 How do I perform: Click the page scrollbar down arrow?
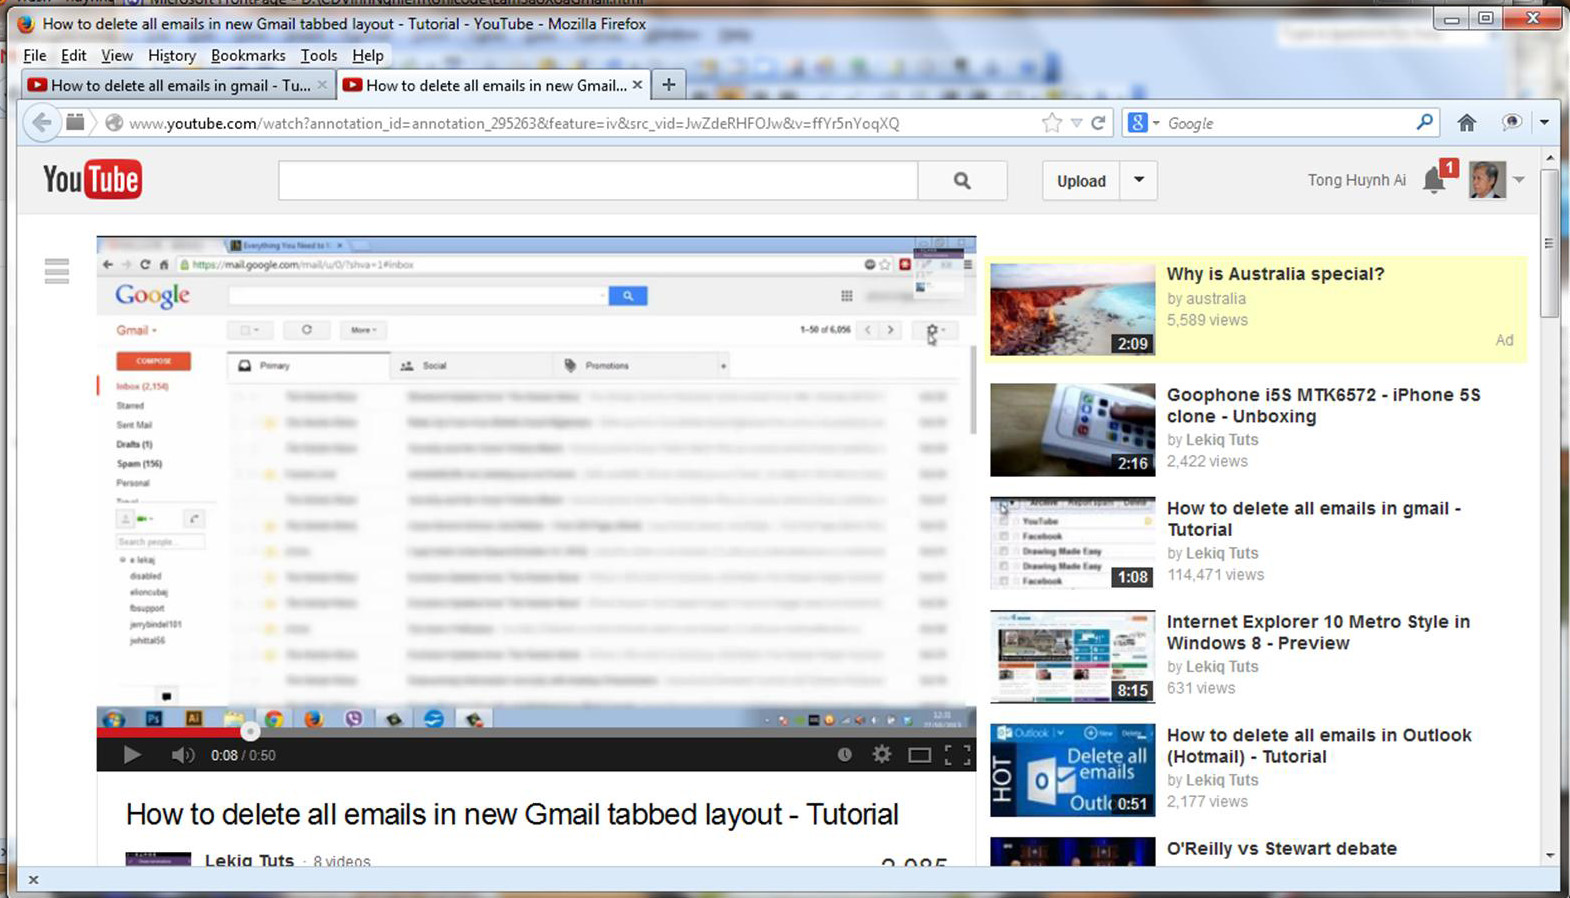pyautogui.click(x=1550, y=856)
